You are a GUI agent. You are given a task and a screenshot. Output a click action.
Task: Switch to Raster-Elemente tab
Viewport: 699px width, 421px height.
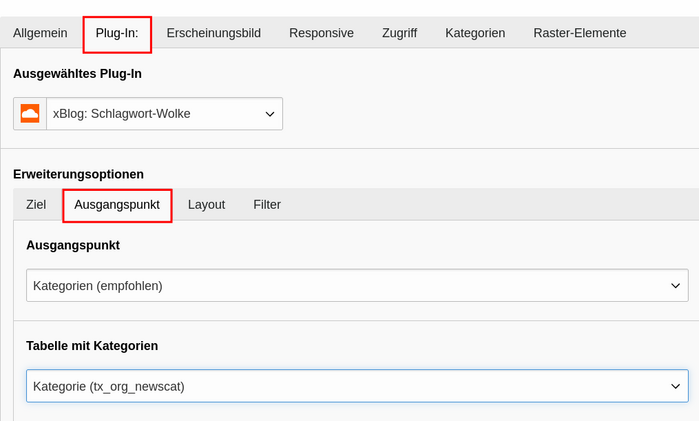(x=580, y=33)
